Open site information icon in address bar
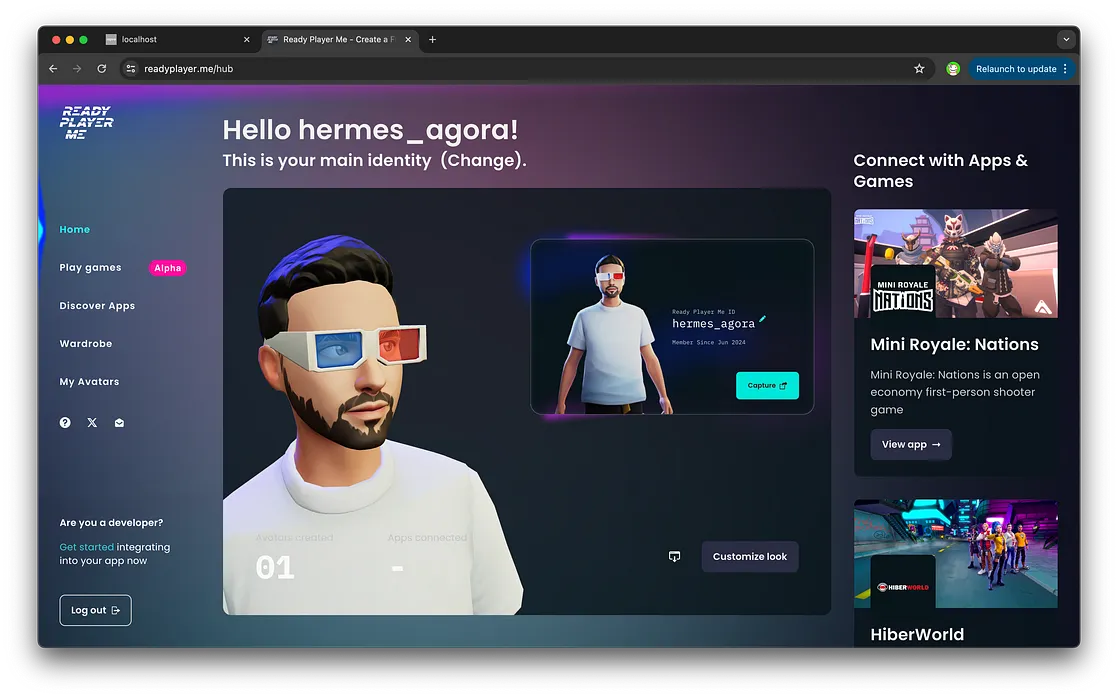 click(x=130, y=68)
